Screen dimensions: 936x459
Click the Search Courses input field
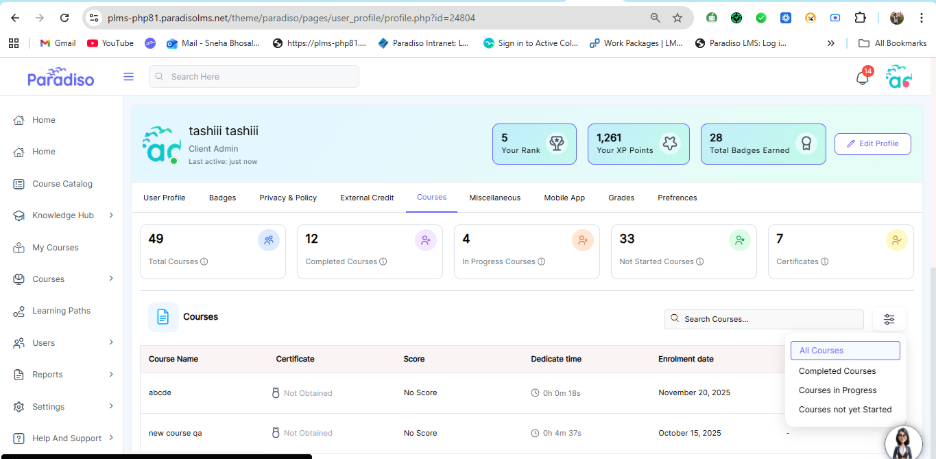[768, 319]
